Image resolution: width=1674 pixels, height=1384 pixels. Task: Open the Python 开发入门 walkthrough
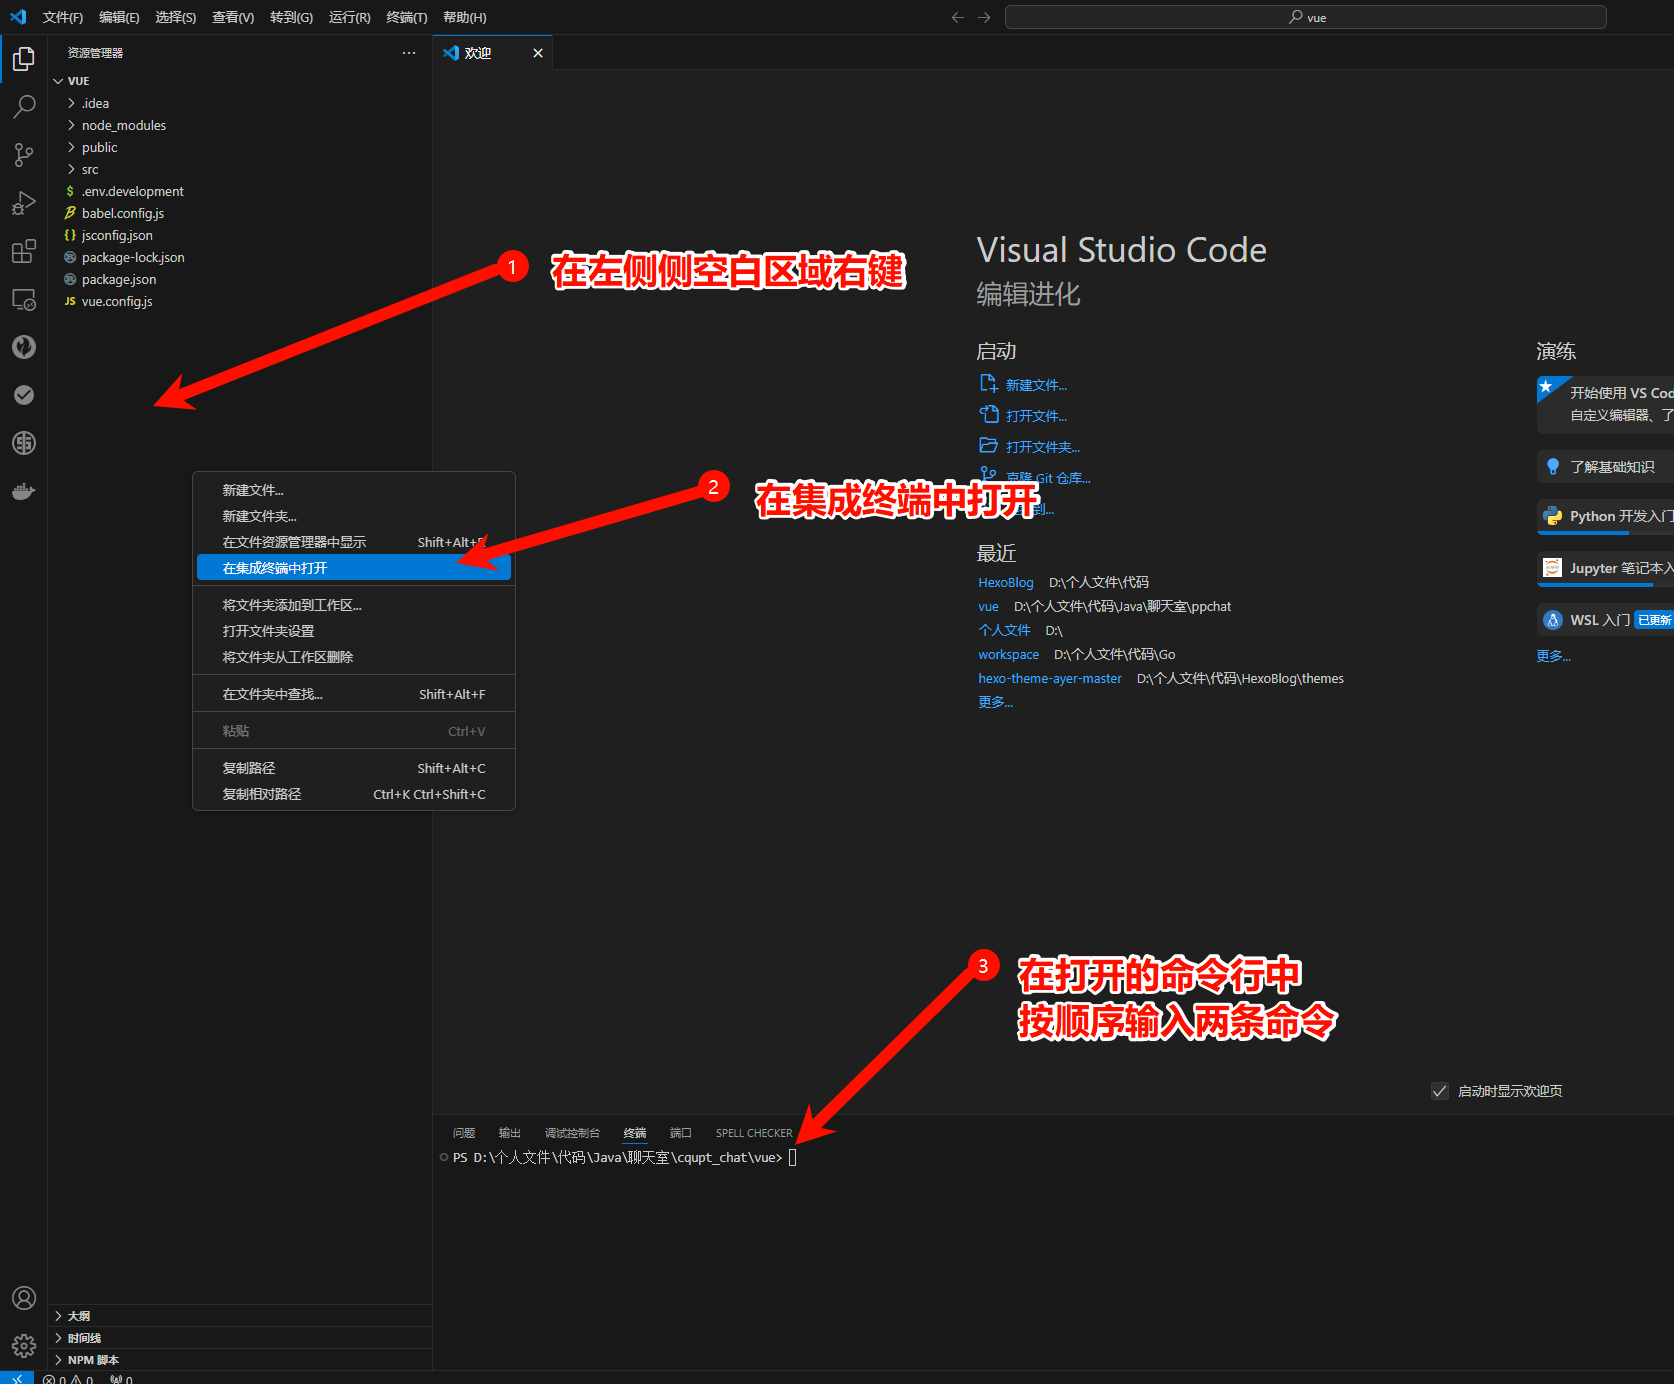click(1606, 516)
